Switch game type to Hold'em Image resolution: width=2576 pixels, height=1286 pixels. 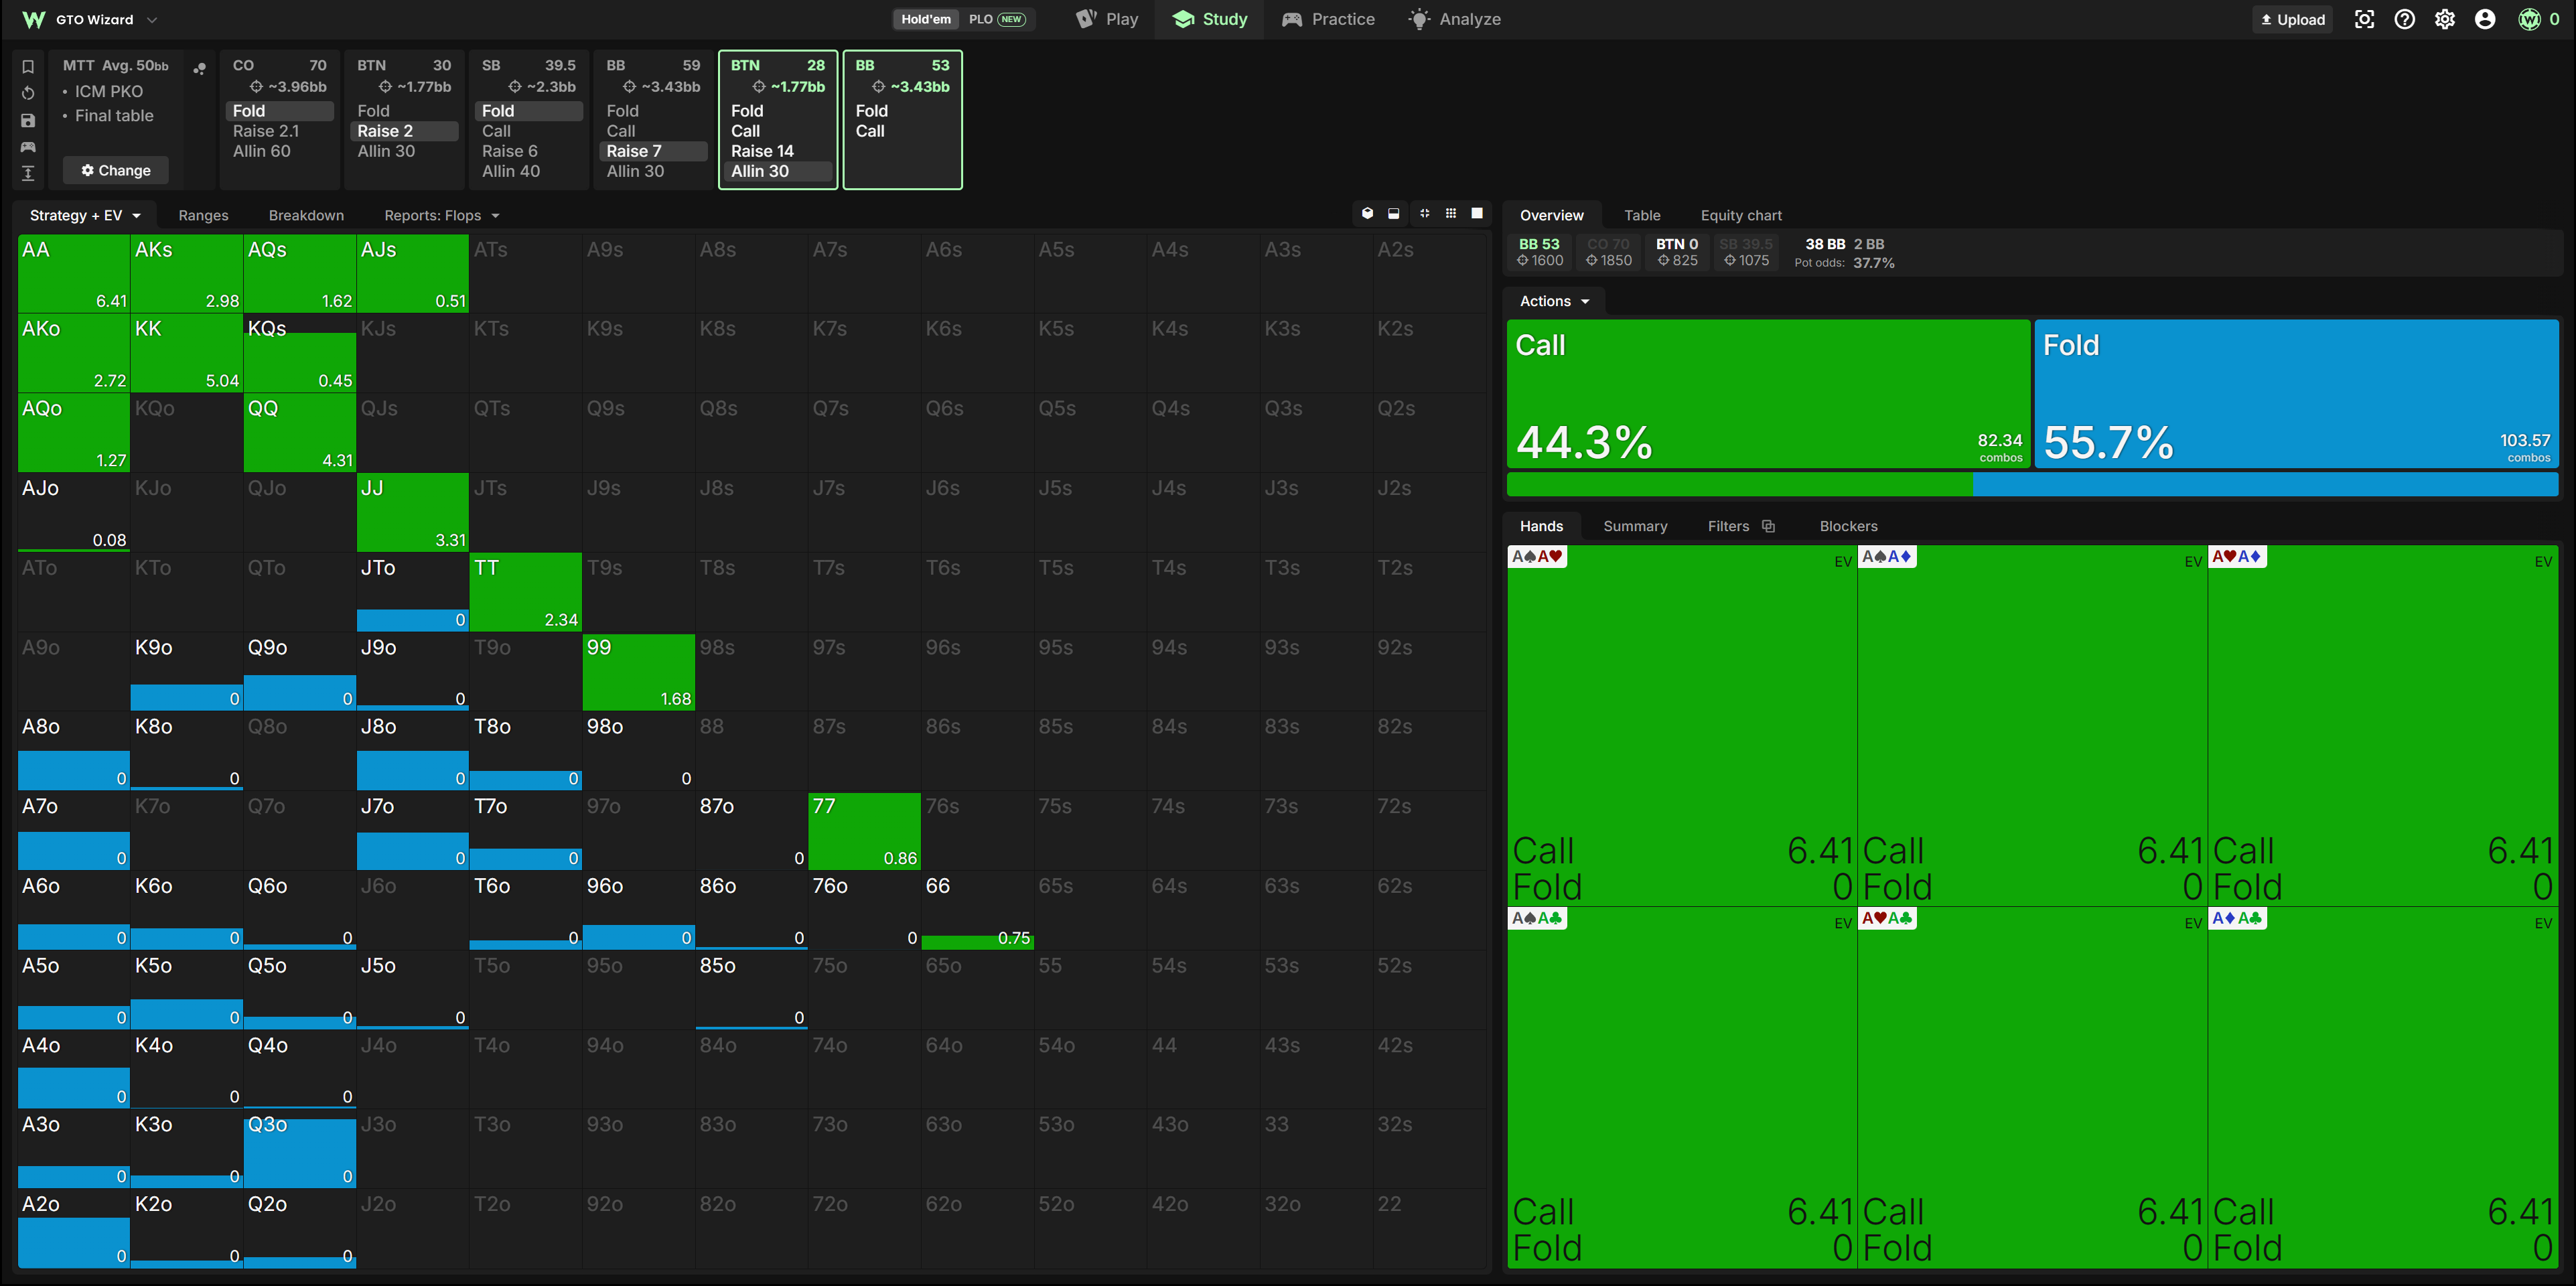926,19
